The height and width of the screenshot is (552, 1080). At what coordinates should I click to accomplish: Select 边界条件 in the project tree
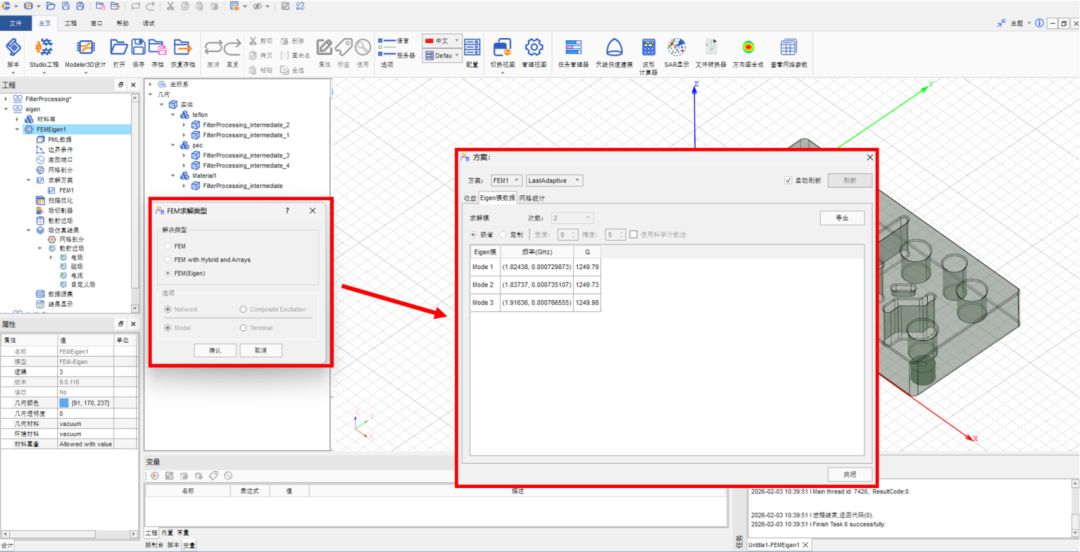coord(60,149)
